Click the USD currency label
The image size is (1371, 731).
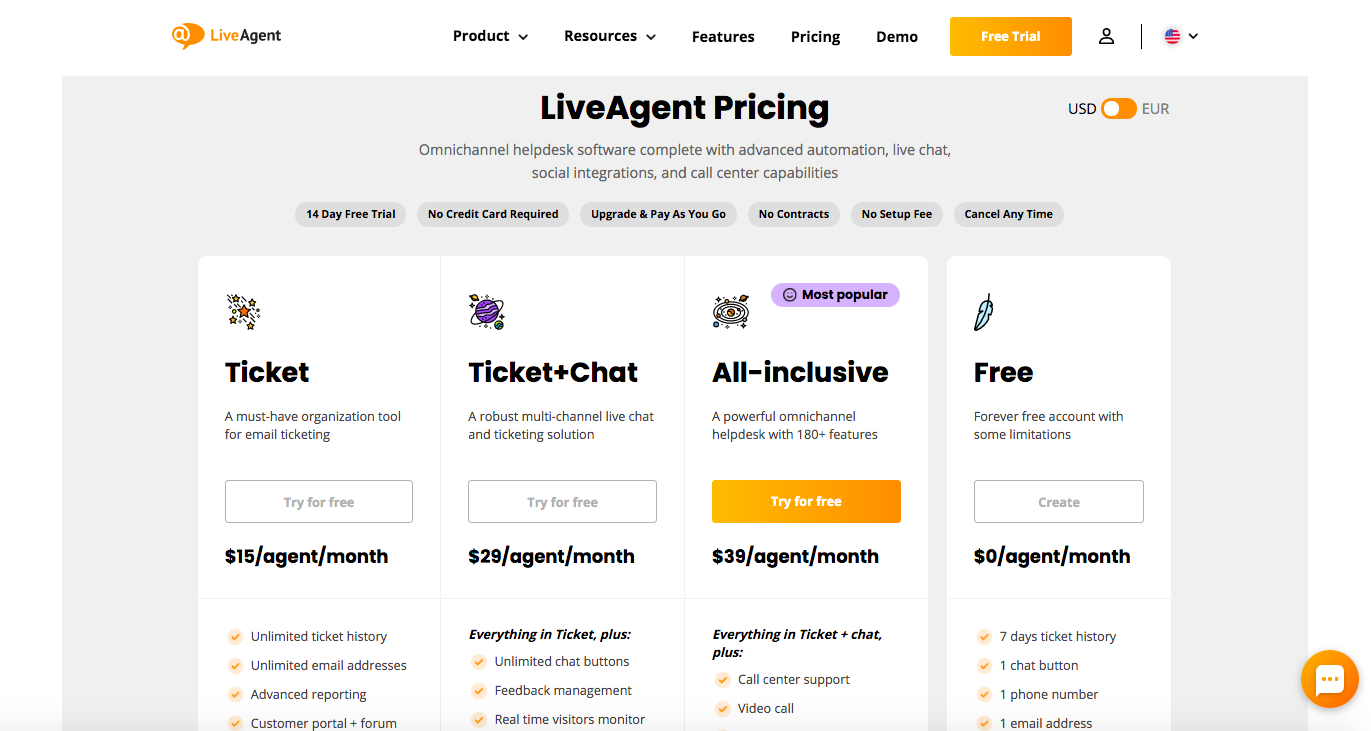[1082, 109]
